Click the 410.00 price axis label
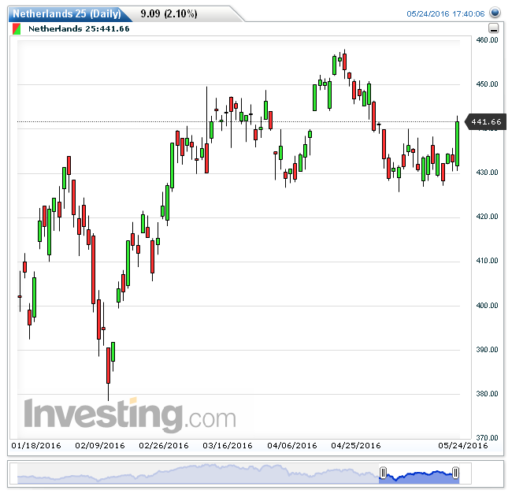512x494 pixels. [487, 261]
